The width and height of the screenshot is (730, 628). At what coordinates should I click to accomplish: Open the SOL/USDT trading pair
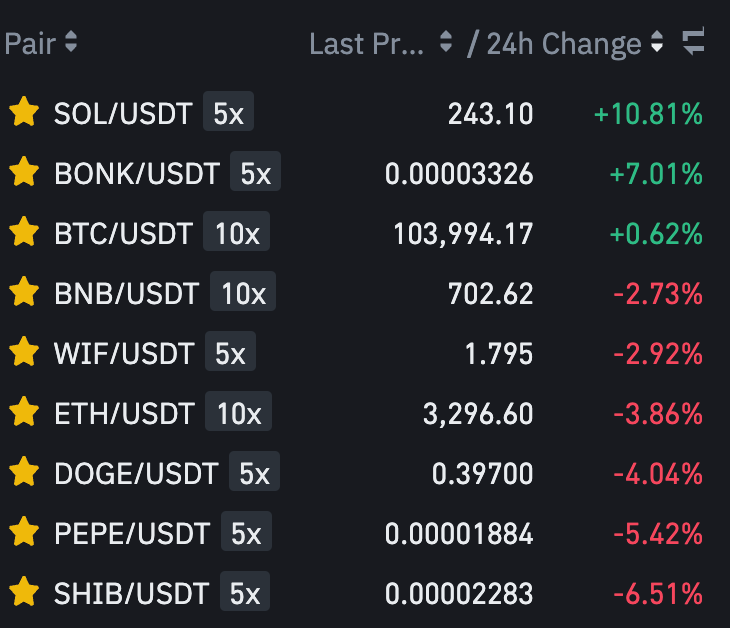click(x=123, y=113)
